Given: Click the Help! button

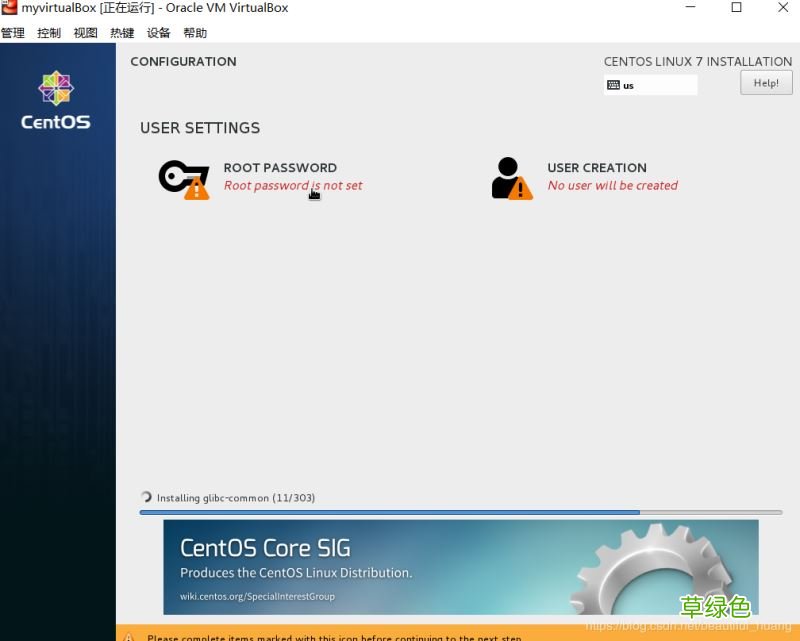Looking at the screenshot, I should point(766,83).
